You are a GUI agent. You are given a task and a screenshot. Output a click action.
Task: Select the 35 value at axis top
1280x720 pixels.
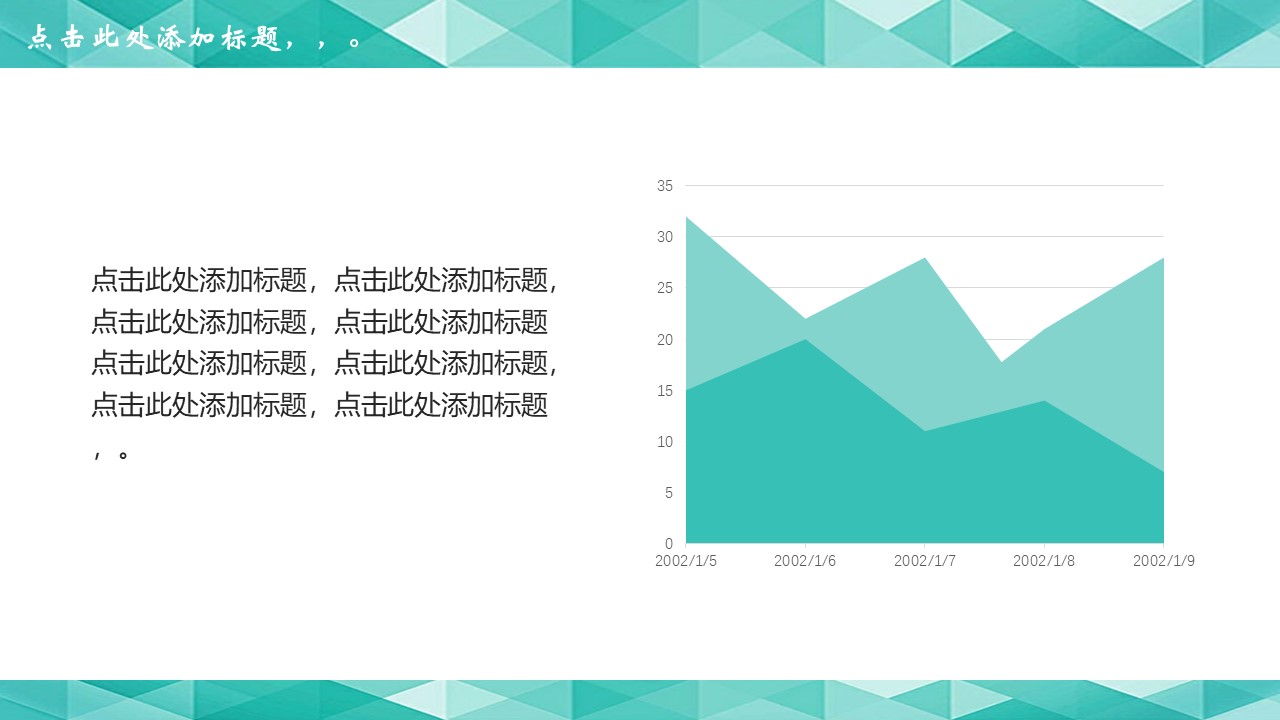click(x=665, y=185)
